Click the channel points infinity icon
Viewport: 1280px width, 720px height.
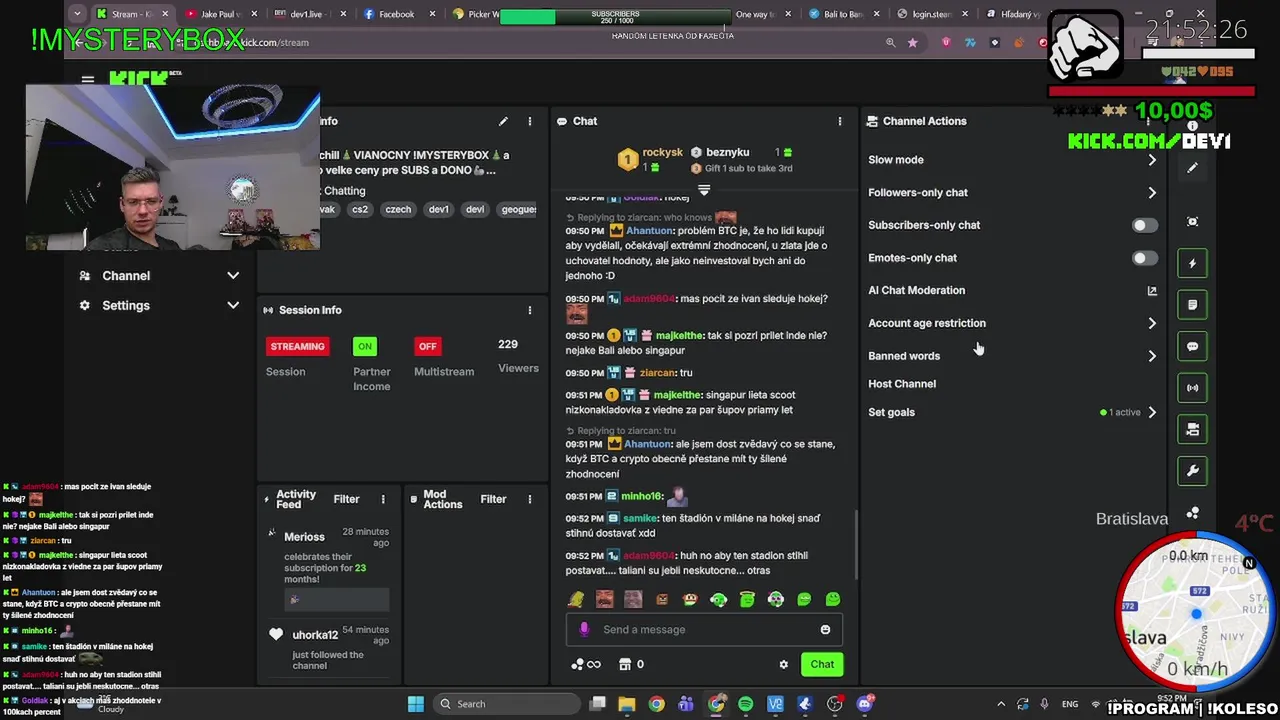click(x=586, y=664)
